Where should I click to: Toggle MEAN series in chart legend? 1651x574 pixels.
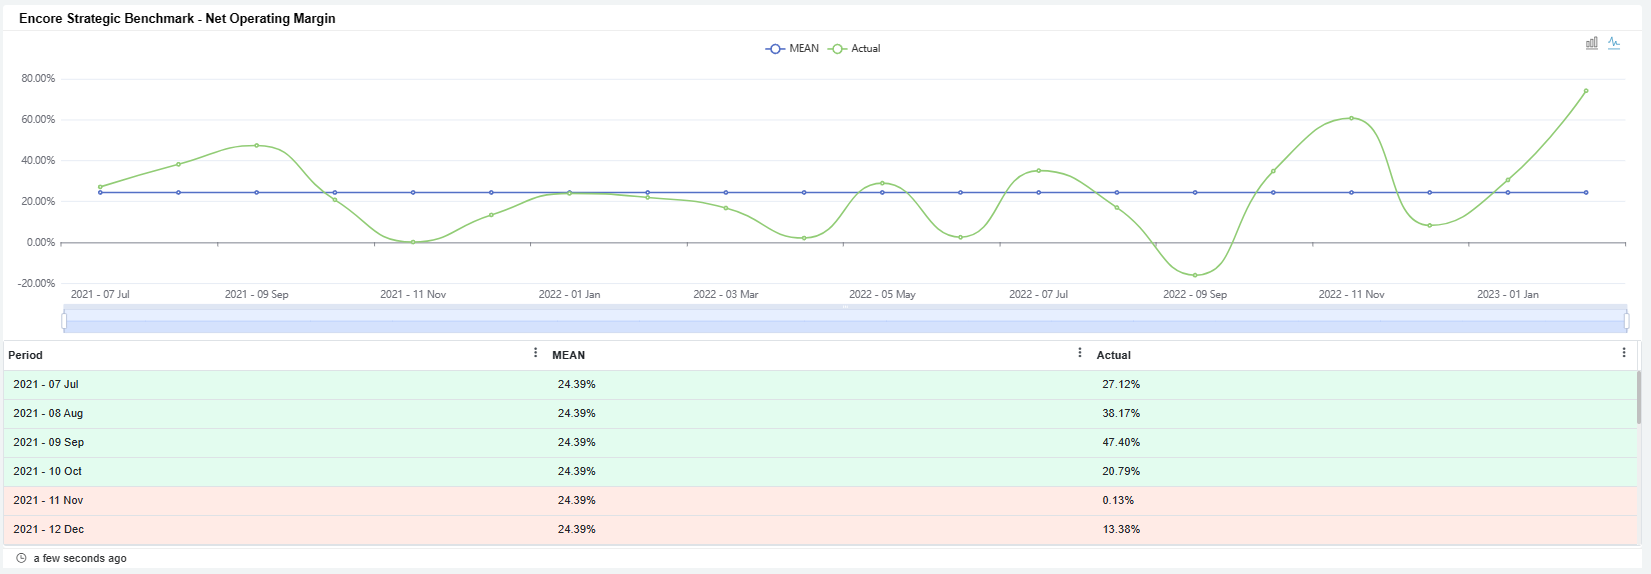point(792,48)
